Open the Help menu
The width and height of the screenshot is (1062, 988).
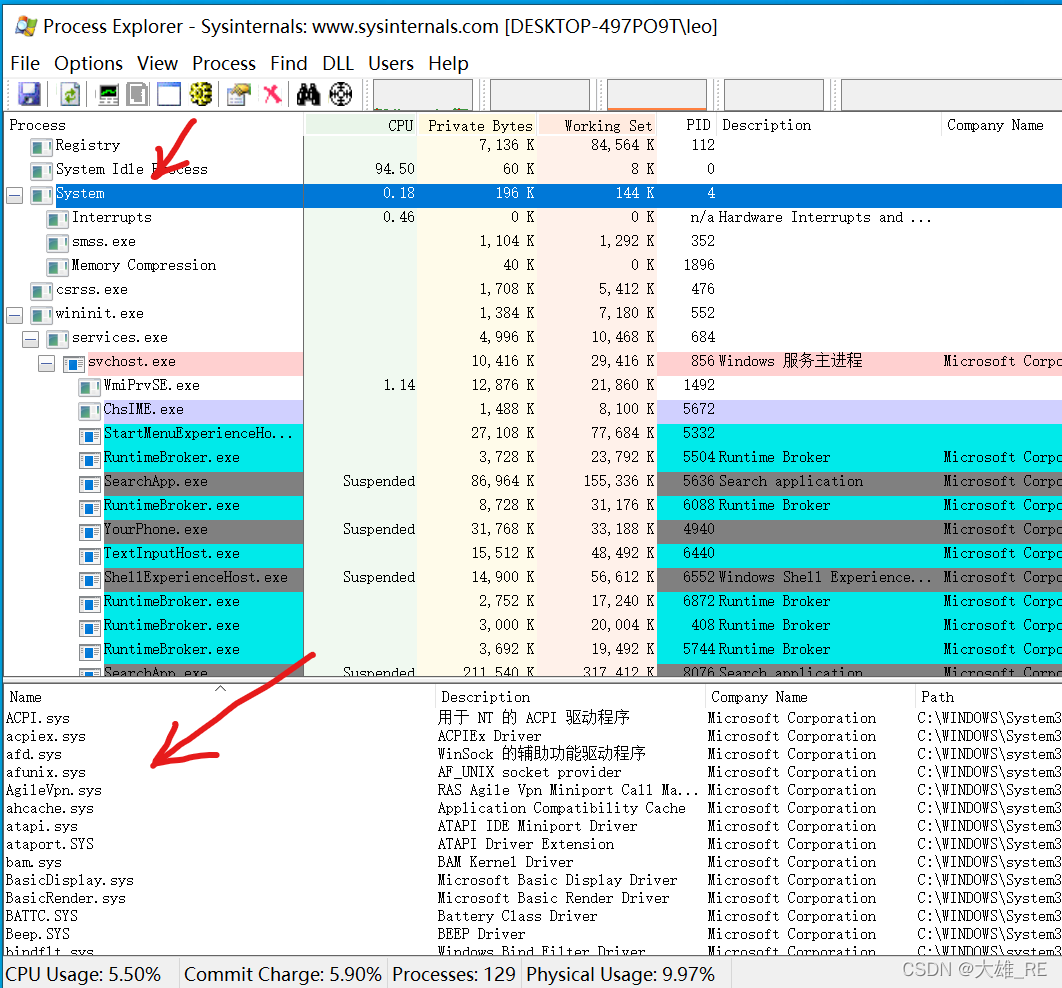point(448,63)
